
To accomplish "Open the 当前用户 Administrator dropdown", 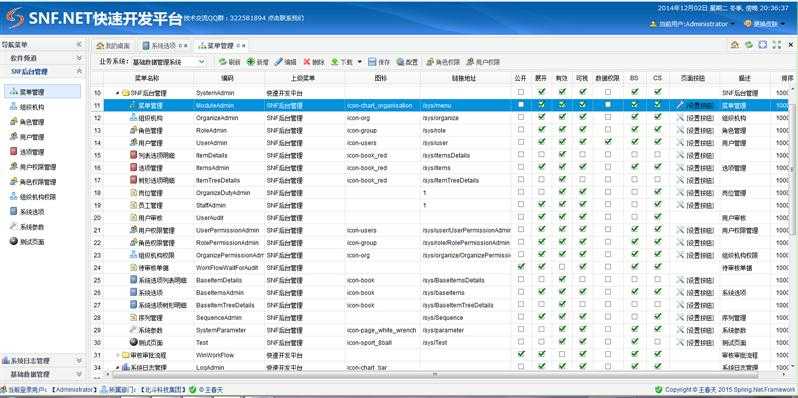I will pos(692,24).
